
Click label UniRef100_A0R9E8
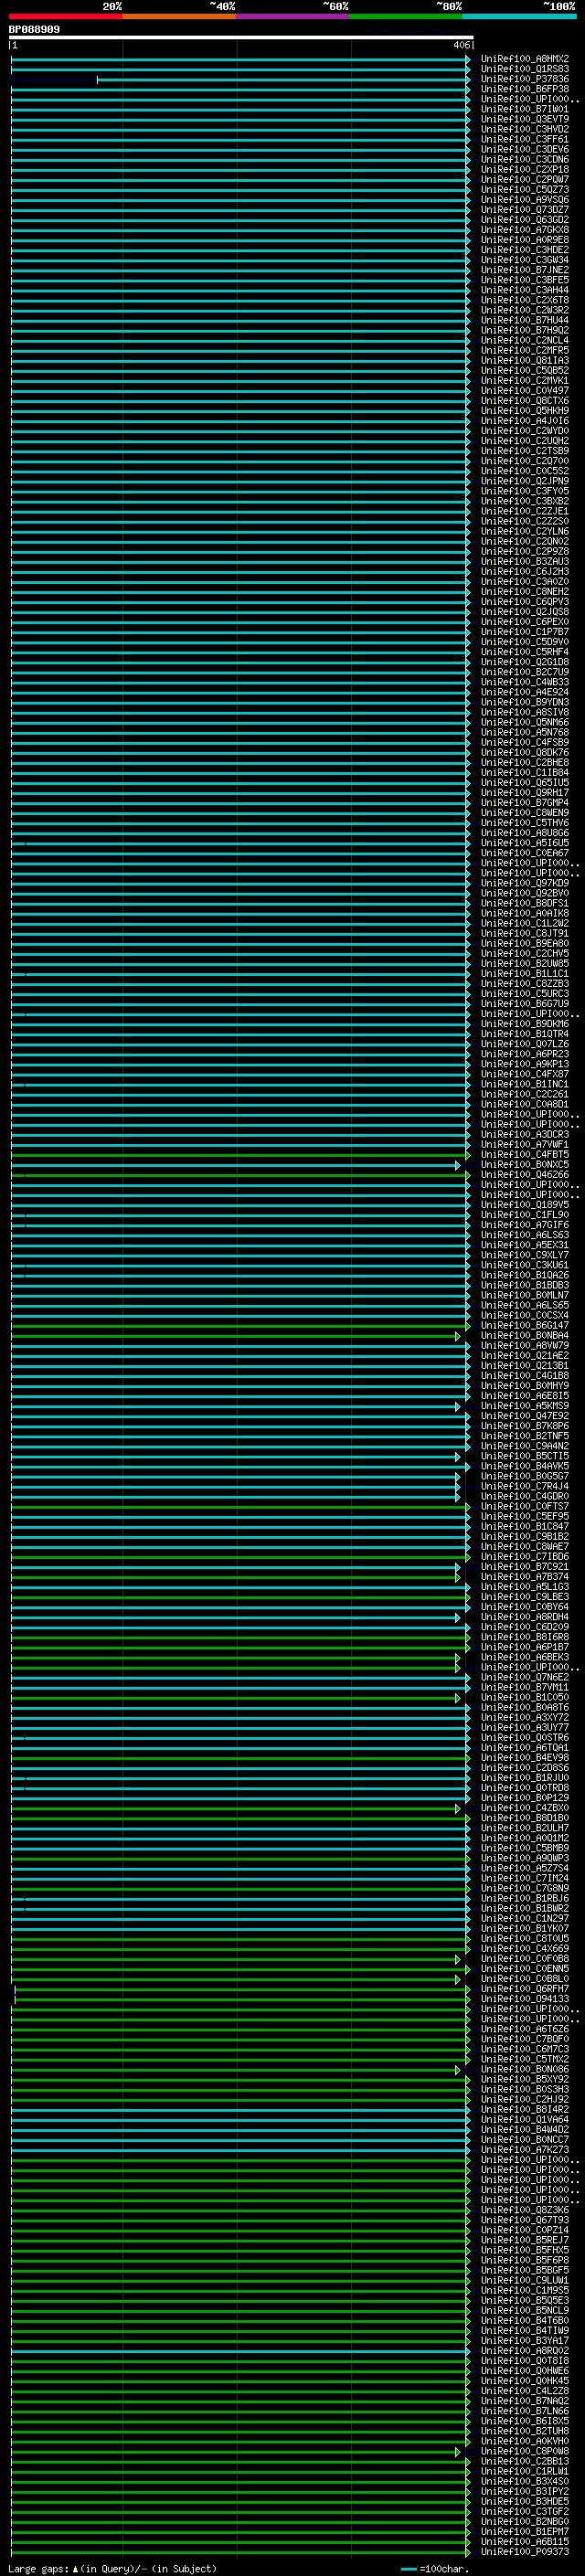[525, 240]
